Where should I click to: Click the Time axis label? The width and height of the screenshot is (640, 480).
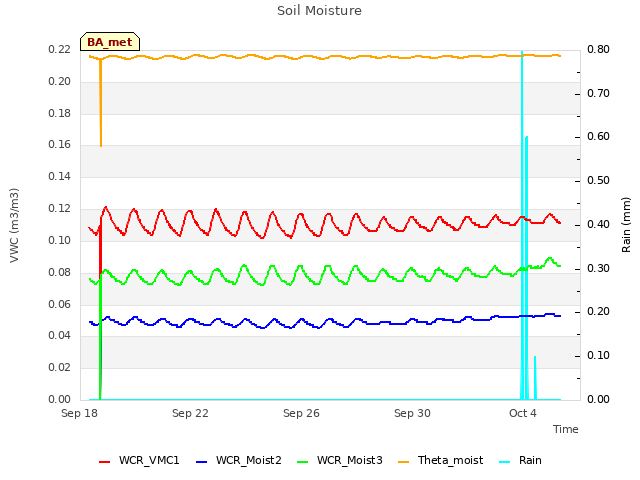[566, 429]
